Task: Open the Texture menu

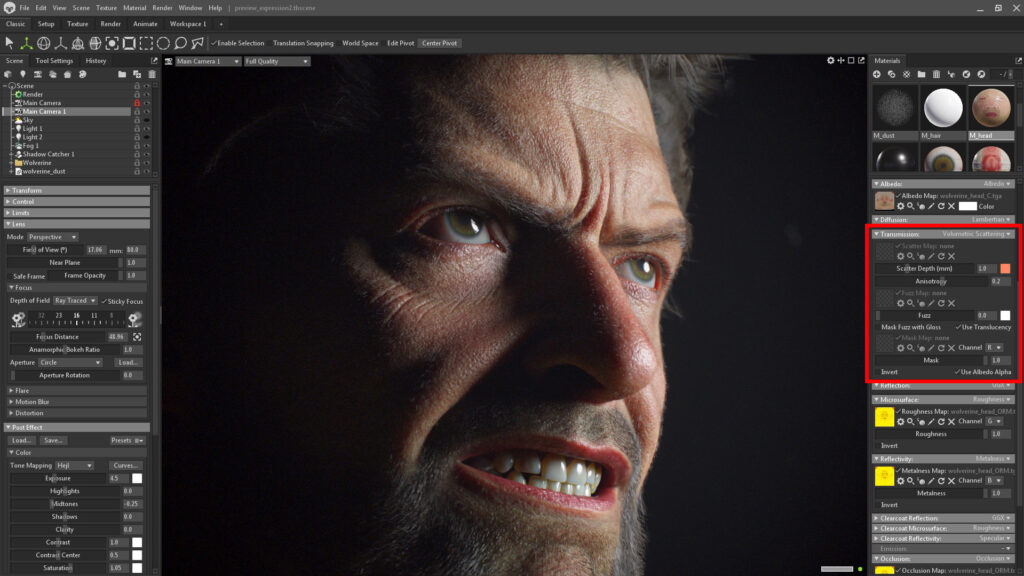Action: pos(107,7)
